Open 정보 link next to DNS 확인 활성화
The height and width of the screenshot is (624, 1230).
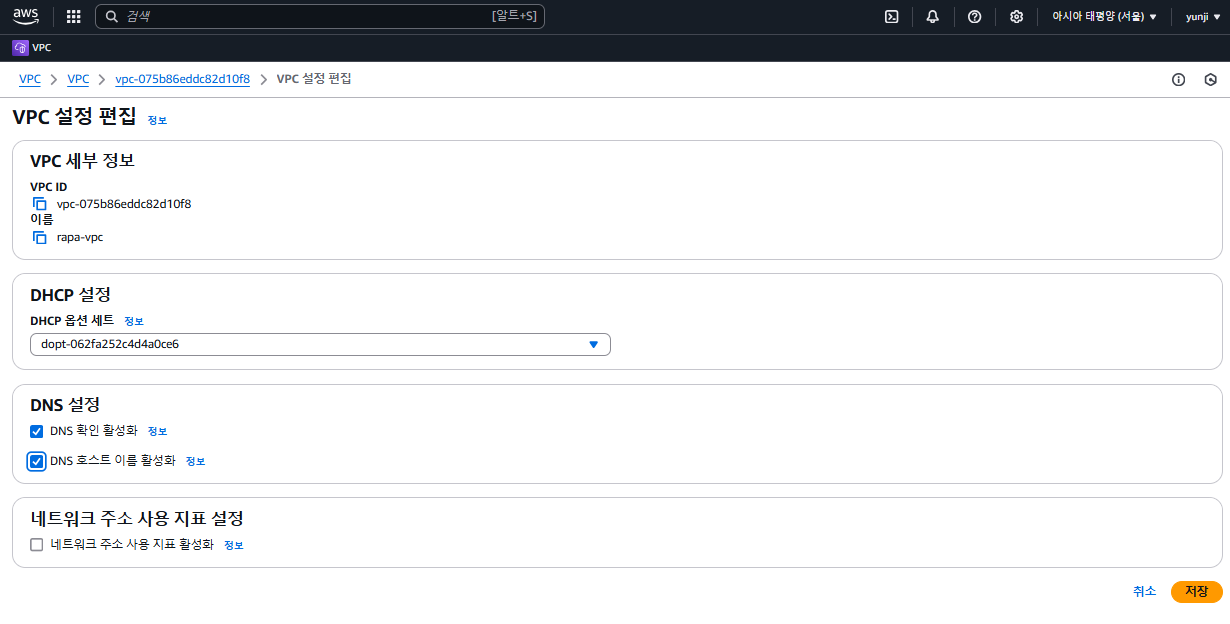point(157,431)
